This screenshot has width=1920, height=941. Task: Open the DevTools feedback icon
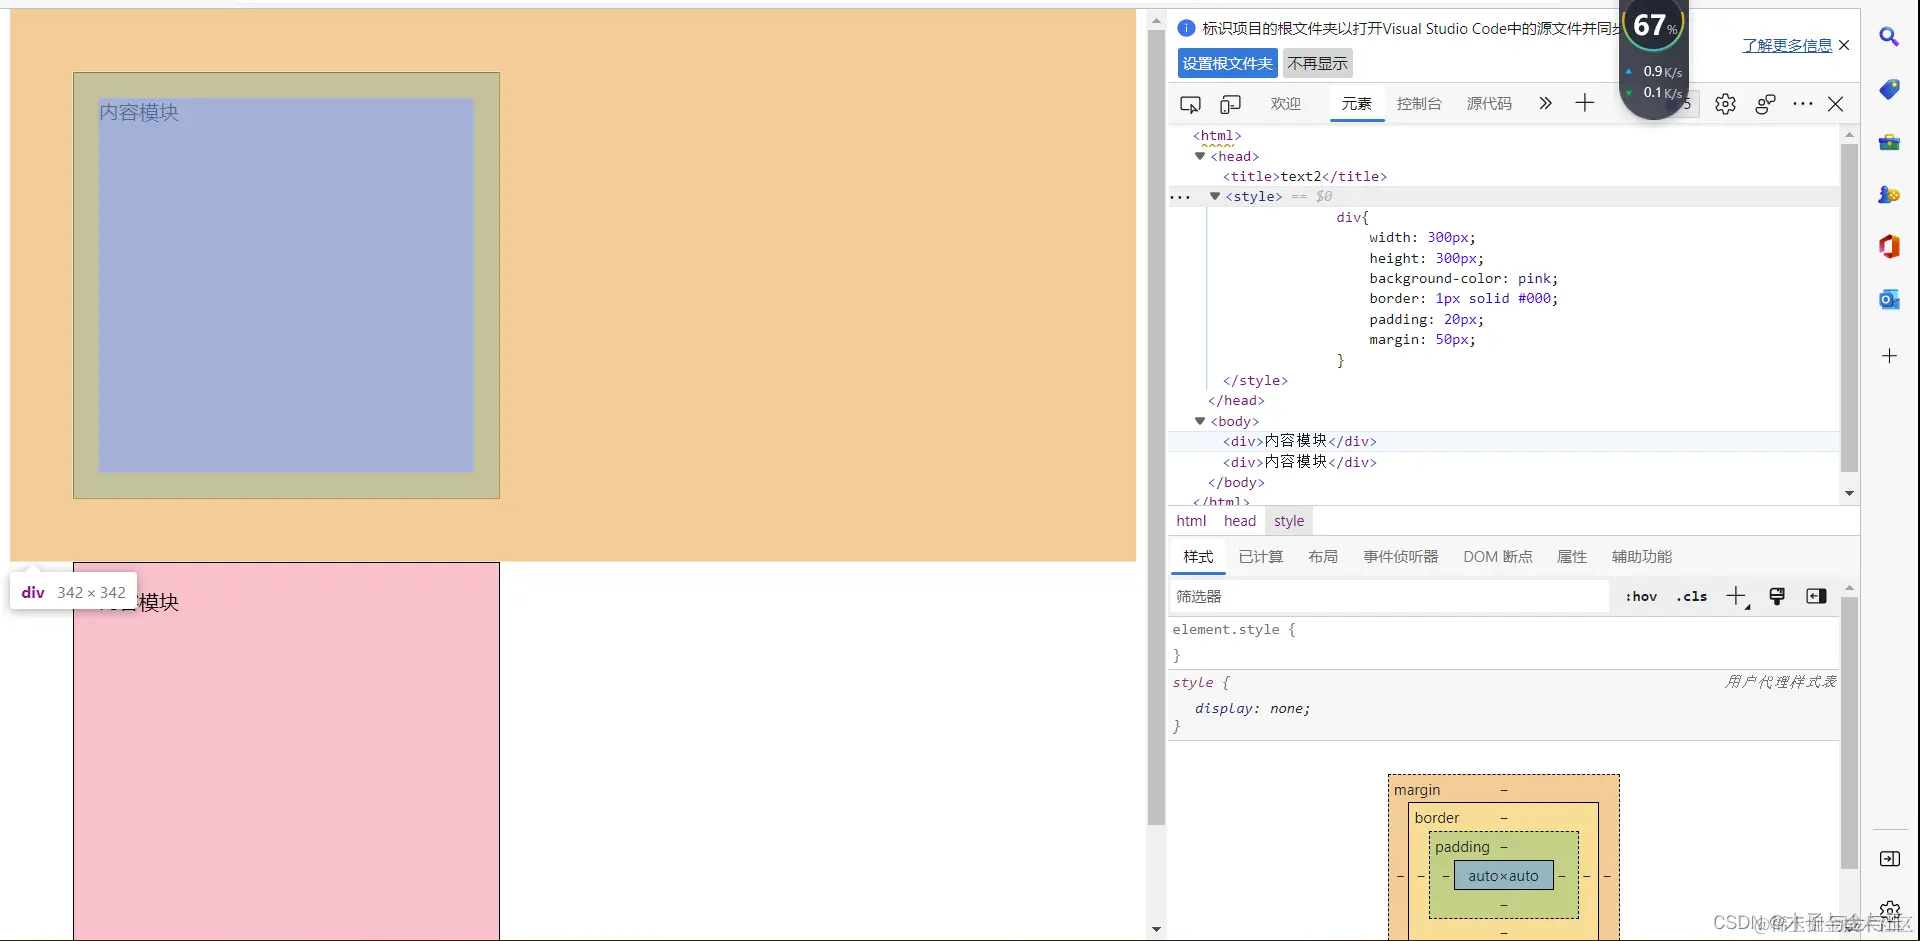click(1765, 104)
